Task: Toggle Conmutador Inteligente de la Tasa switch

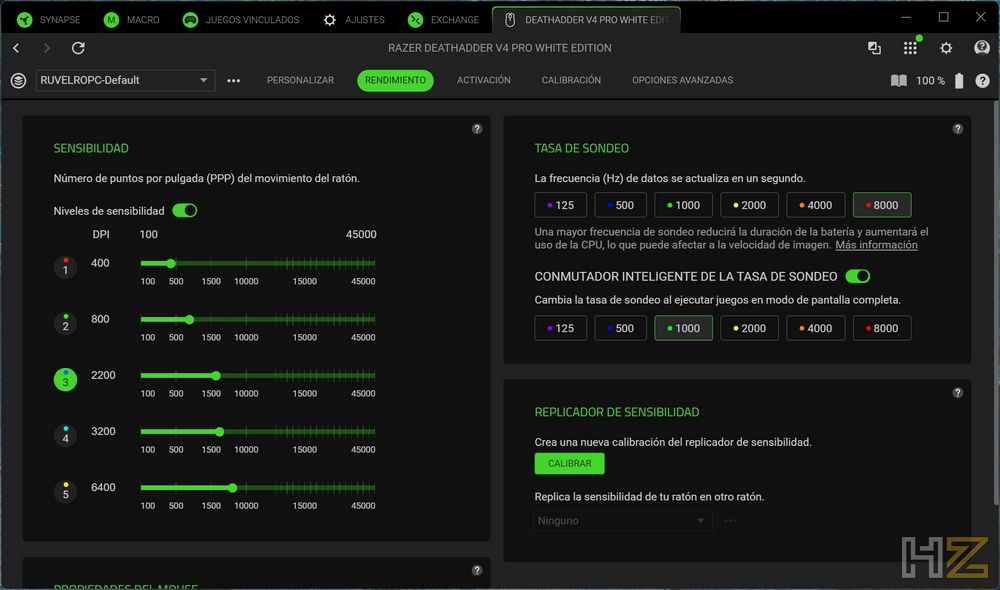Action: click(x=858, y=276)
